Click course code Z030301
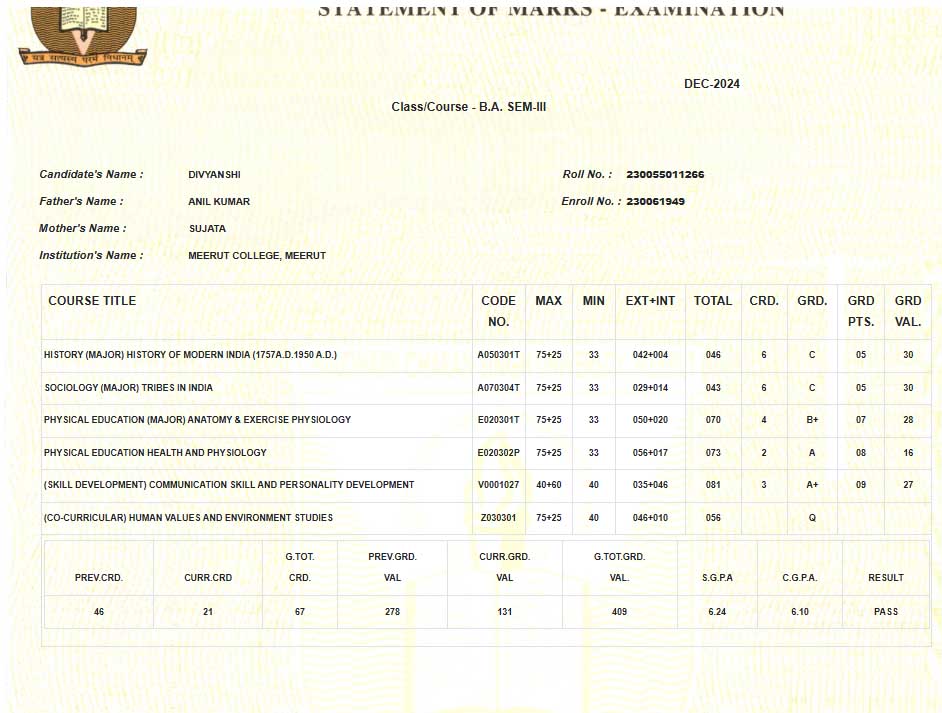This screenshot has width=942, height=713. pyautogui.click(x=499, y=518)
